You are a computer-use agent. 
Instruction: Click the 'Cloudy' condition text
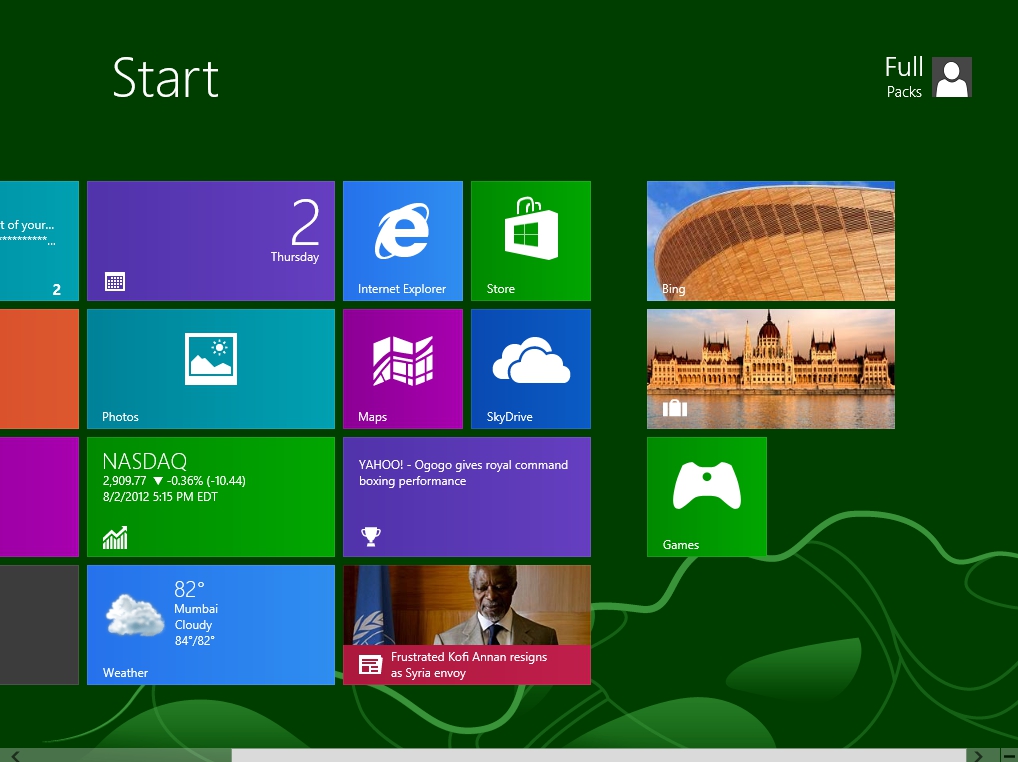(193, 624)
